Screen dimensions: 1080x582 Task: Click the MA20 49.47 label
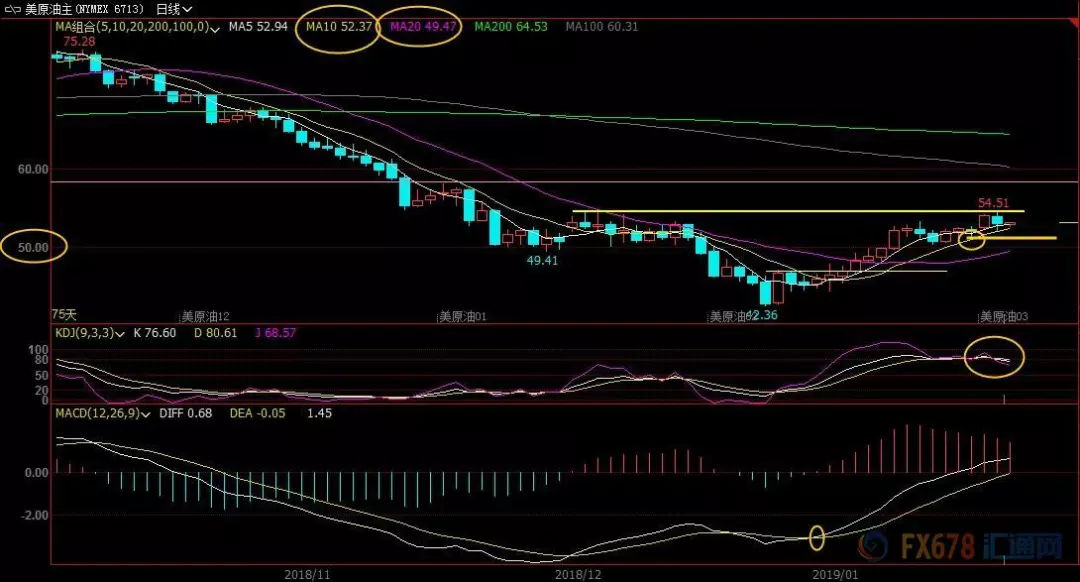pyautogui.click(x=424, y=27)
